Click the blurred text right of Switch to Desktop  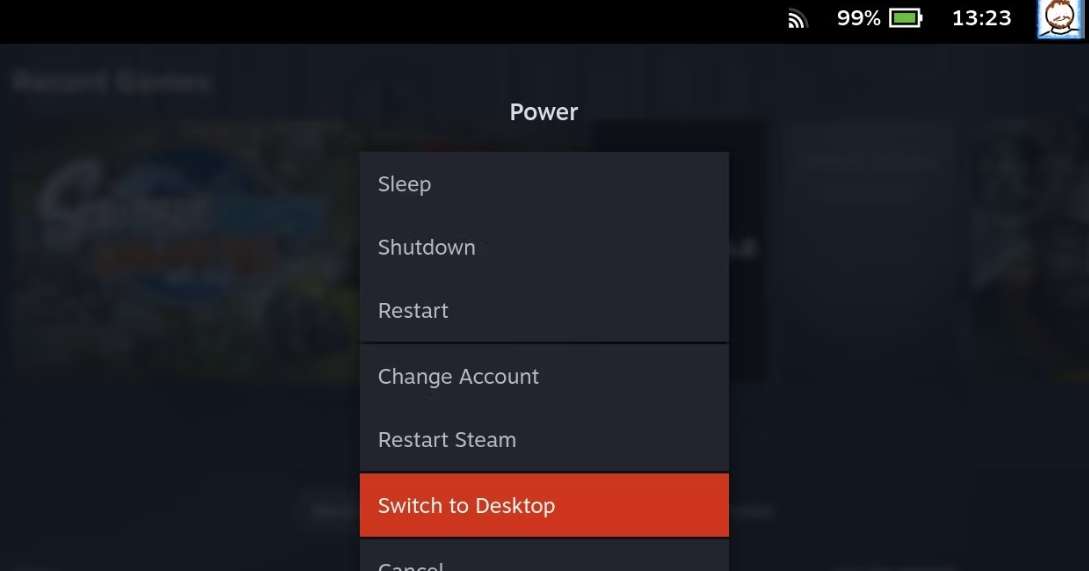coord(751,512)
